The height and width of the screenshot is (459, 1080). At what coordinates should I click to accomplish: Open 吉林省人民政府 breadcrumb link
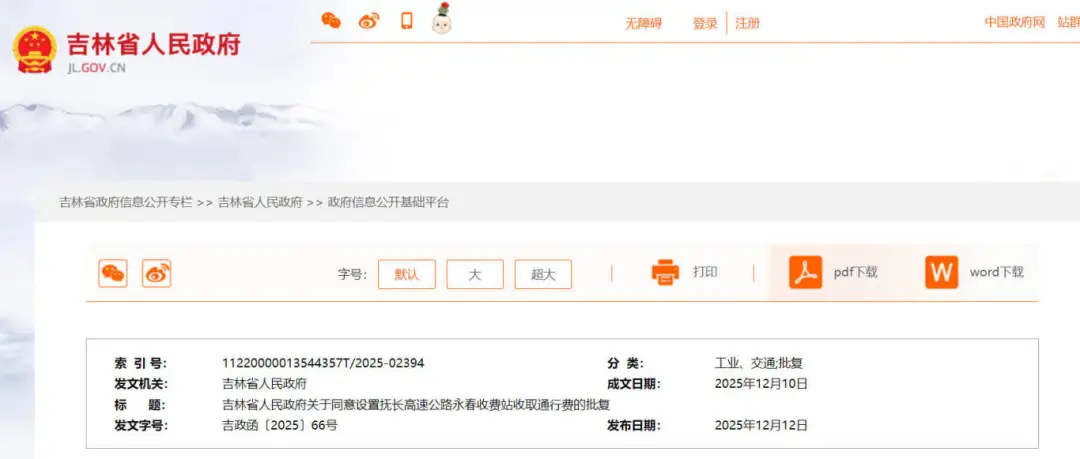click(260, 202)
